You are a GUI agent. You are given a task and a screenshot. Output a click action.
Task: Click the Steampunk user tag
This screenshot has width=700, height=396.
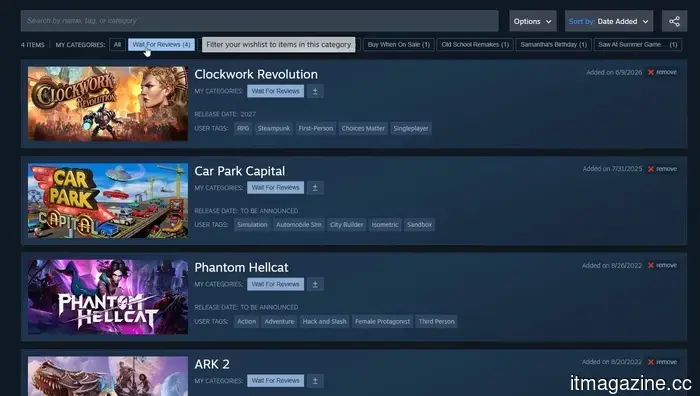click(x=274, y=129)
